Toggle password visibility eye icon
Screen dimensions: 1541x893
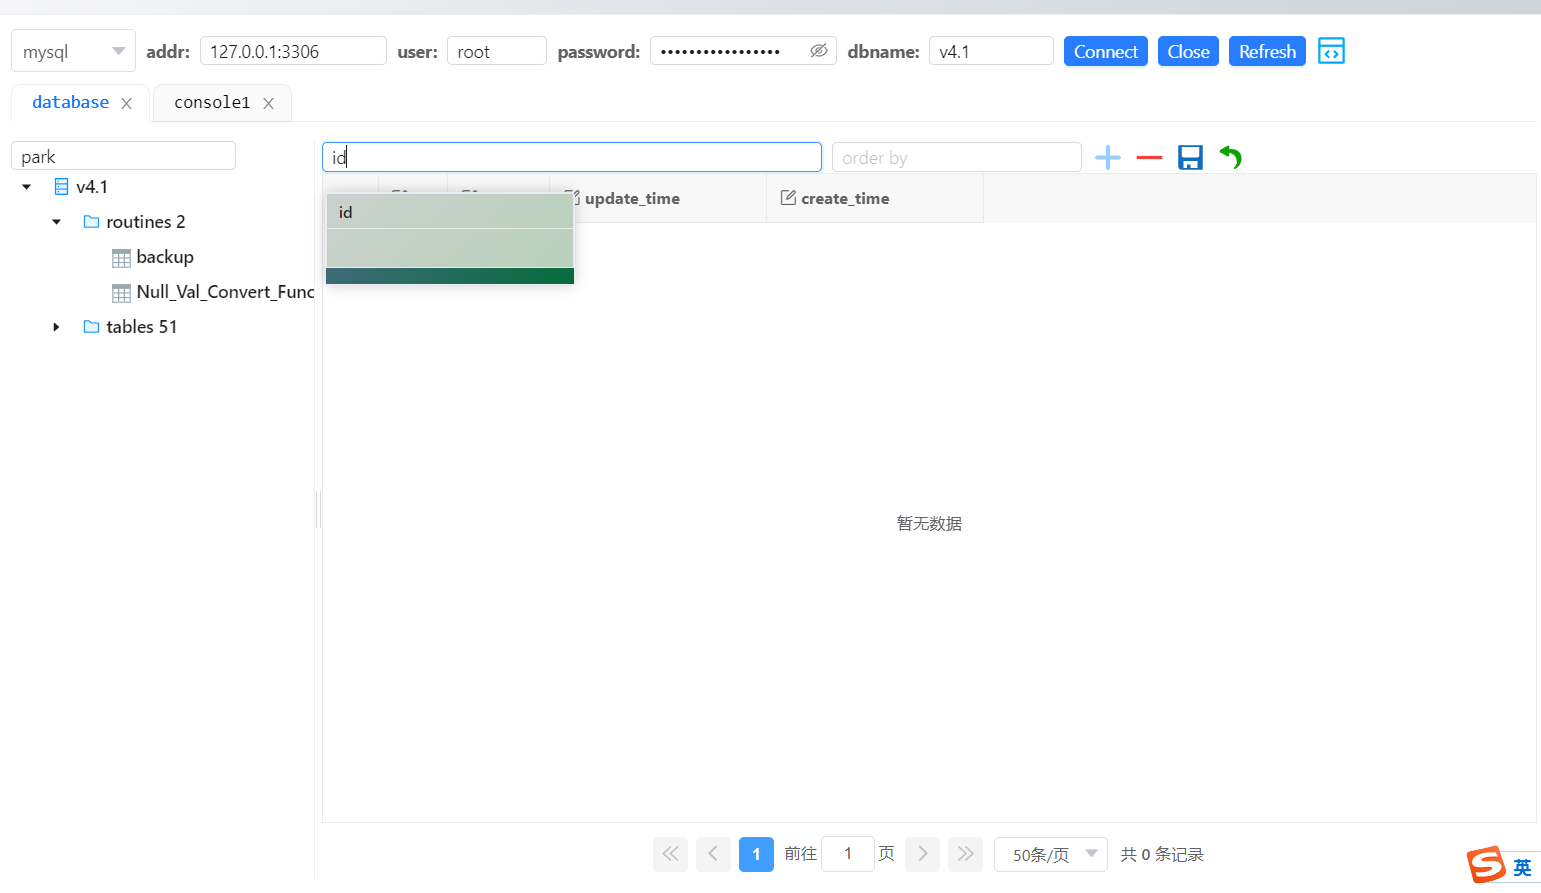(818, 51)
